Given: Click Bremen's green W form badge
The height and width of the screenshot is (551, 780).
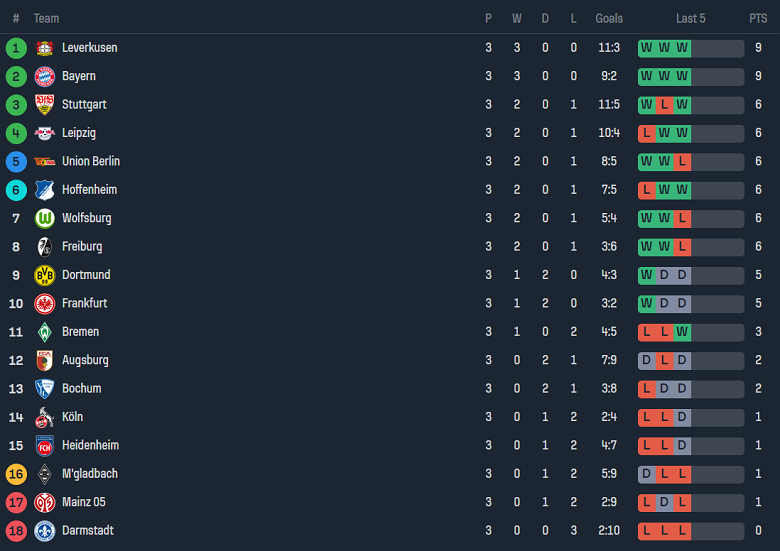Looking at the screenshot, I should click(682, 332).
